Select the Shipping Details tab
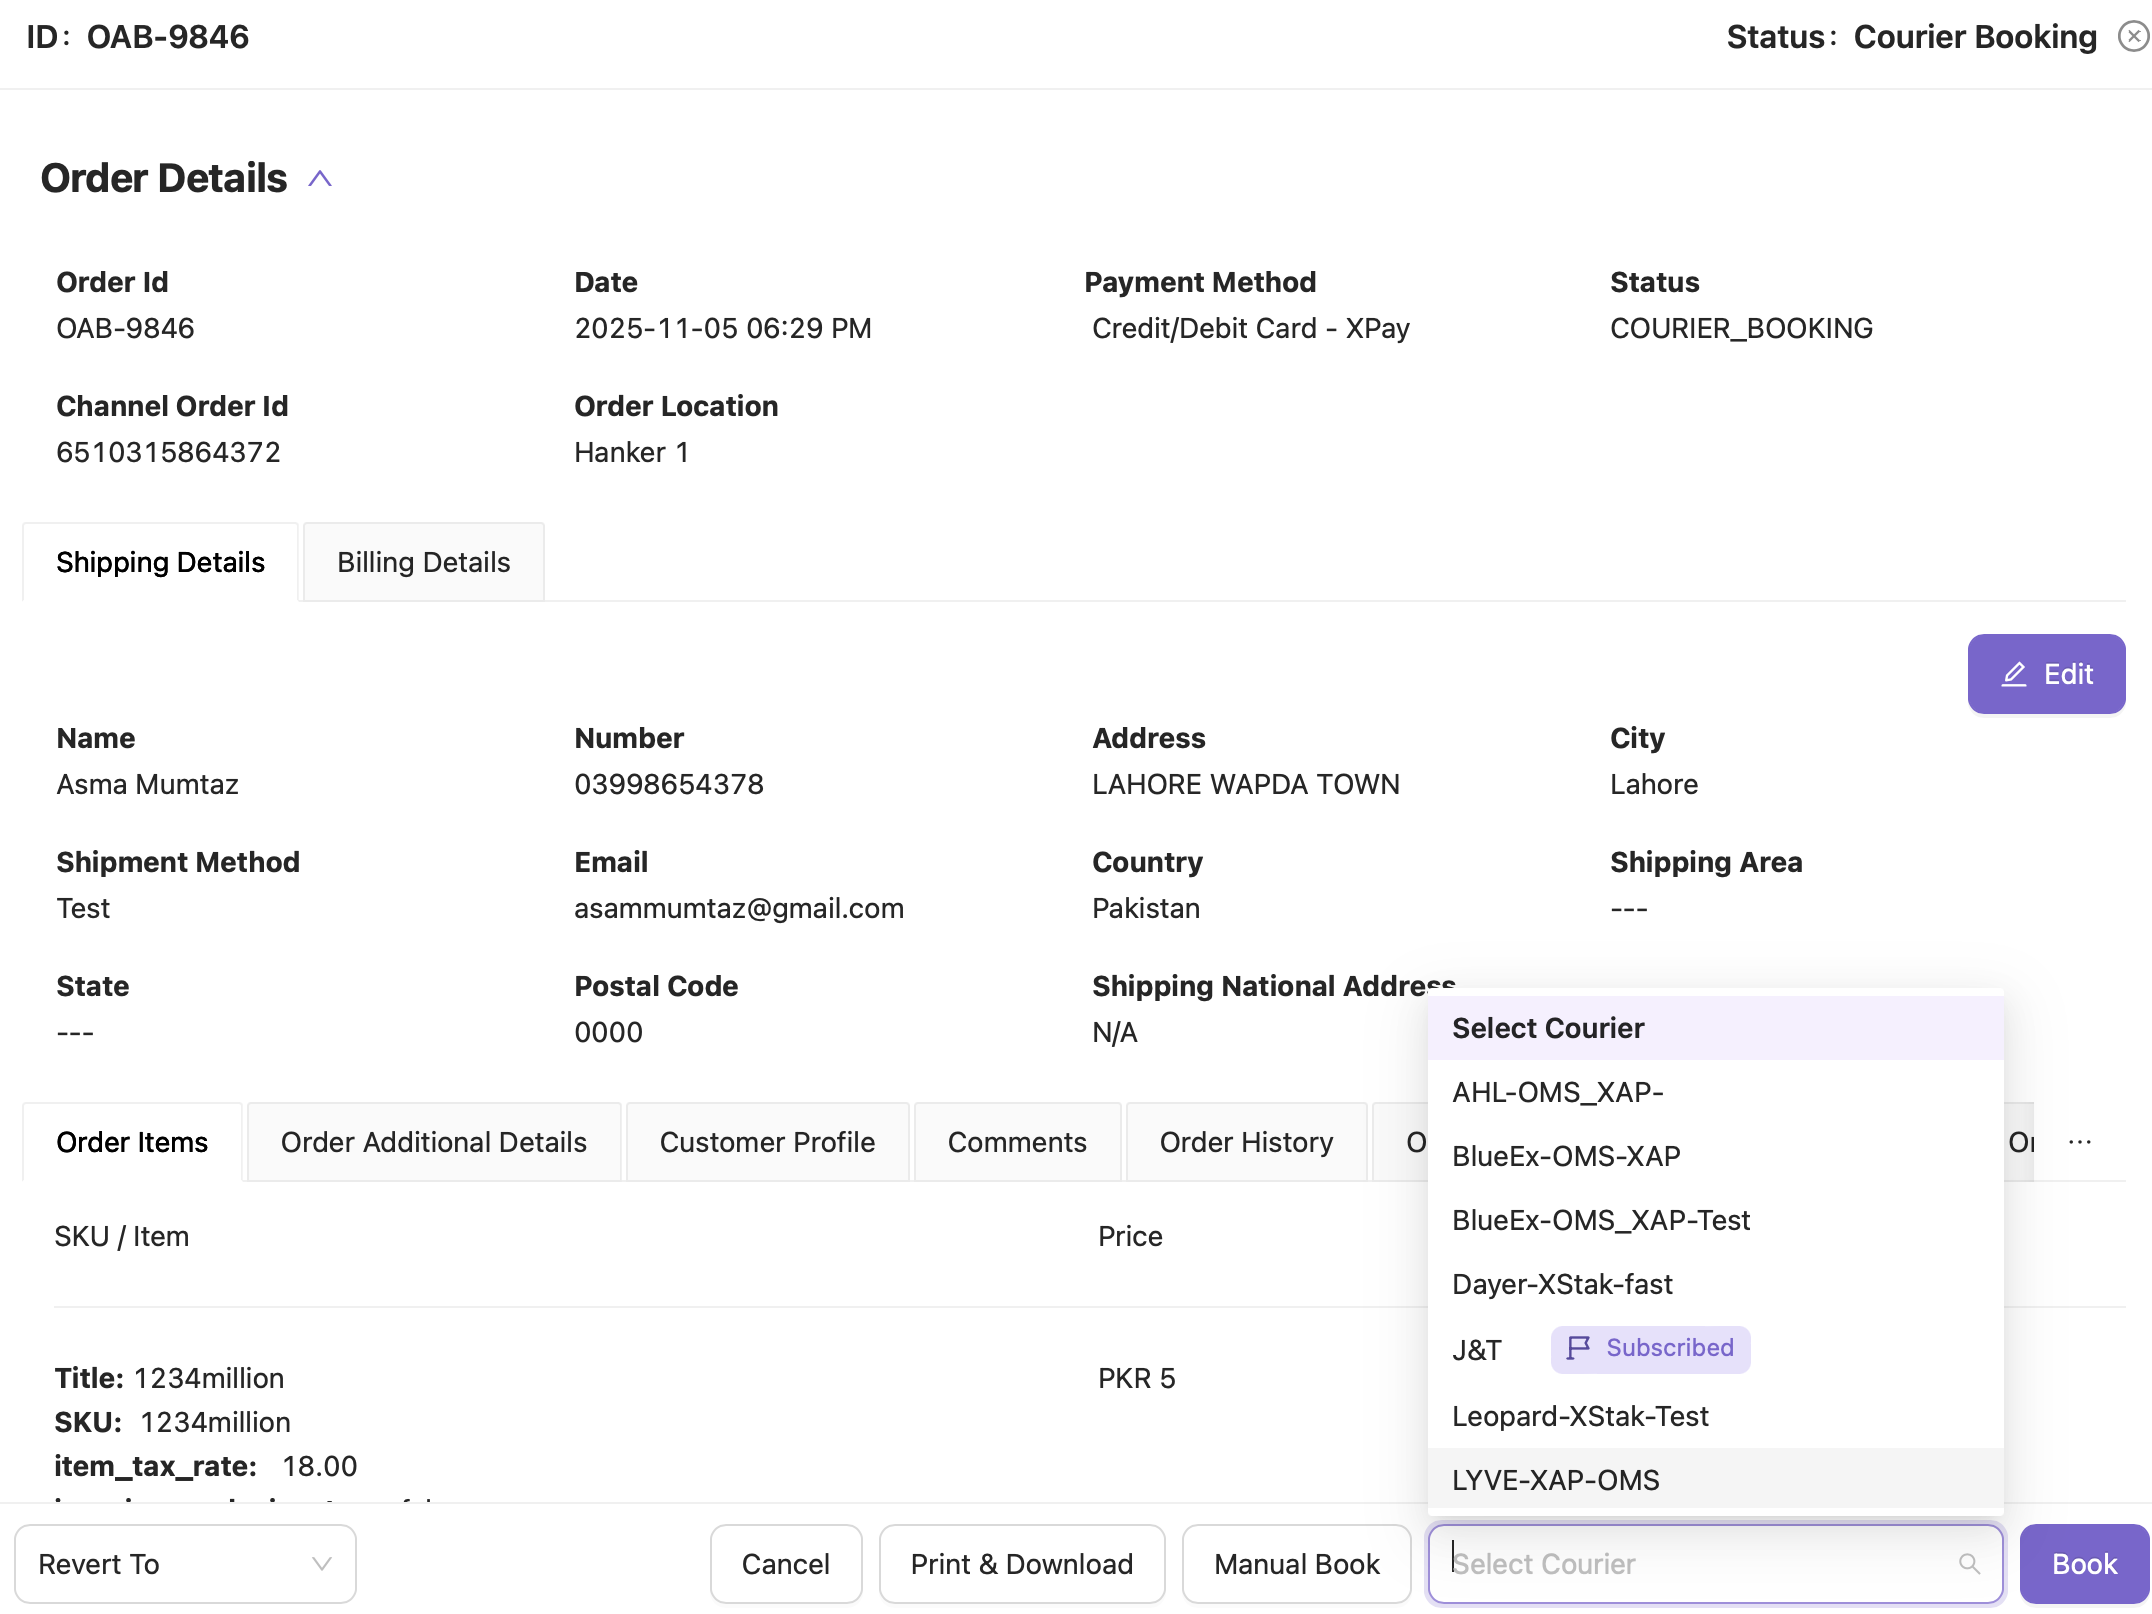Image resolution: width=2152 pixels, height=1614 pixels. (161, 562)
